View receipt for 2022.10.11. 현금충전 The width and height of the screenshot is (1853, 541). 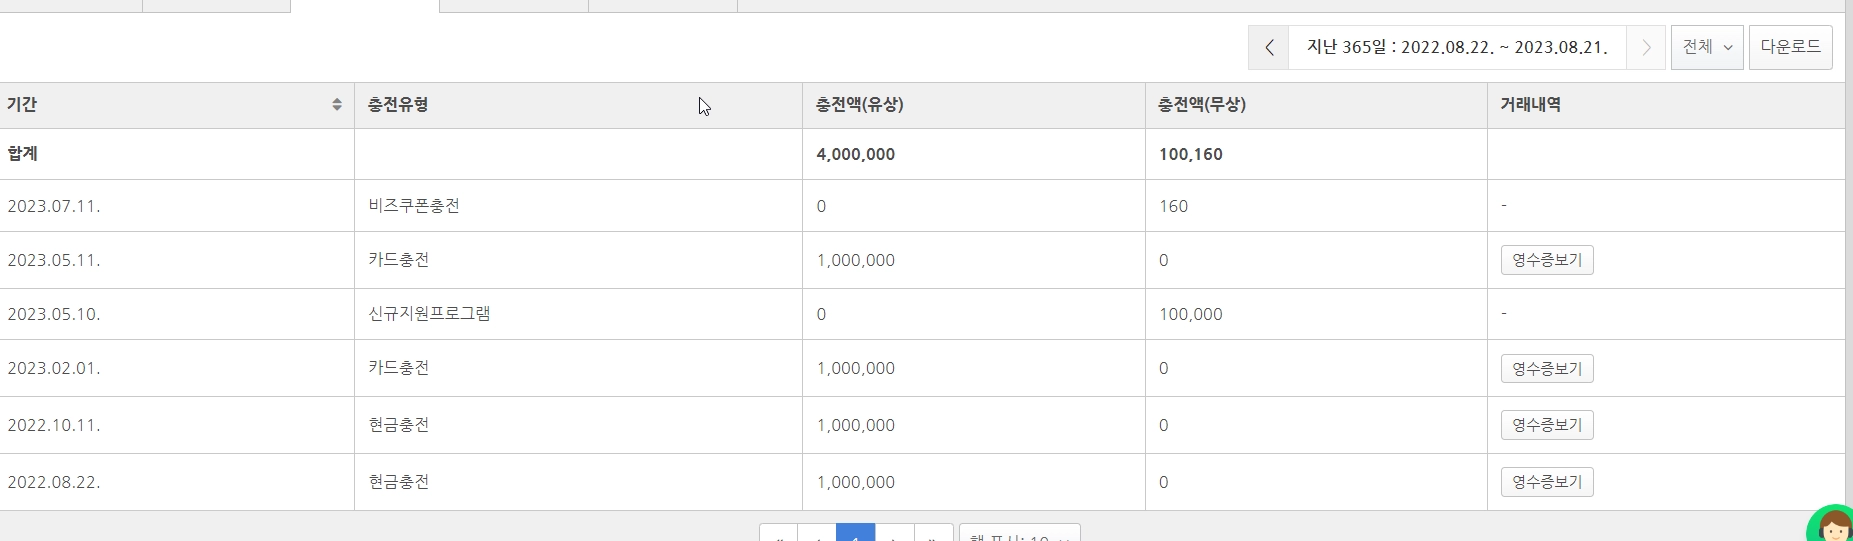point(1547,425)
